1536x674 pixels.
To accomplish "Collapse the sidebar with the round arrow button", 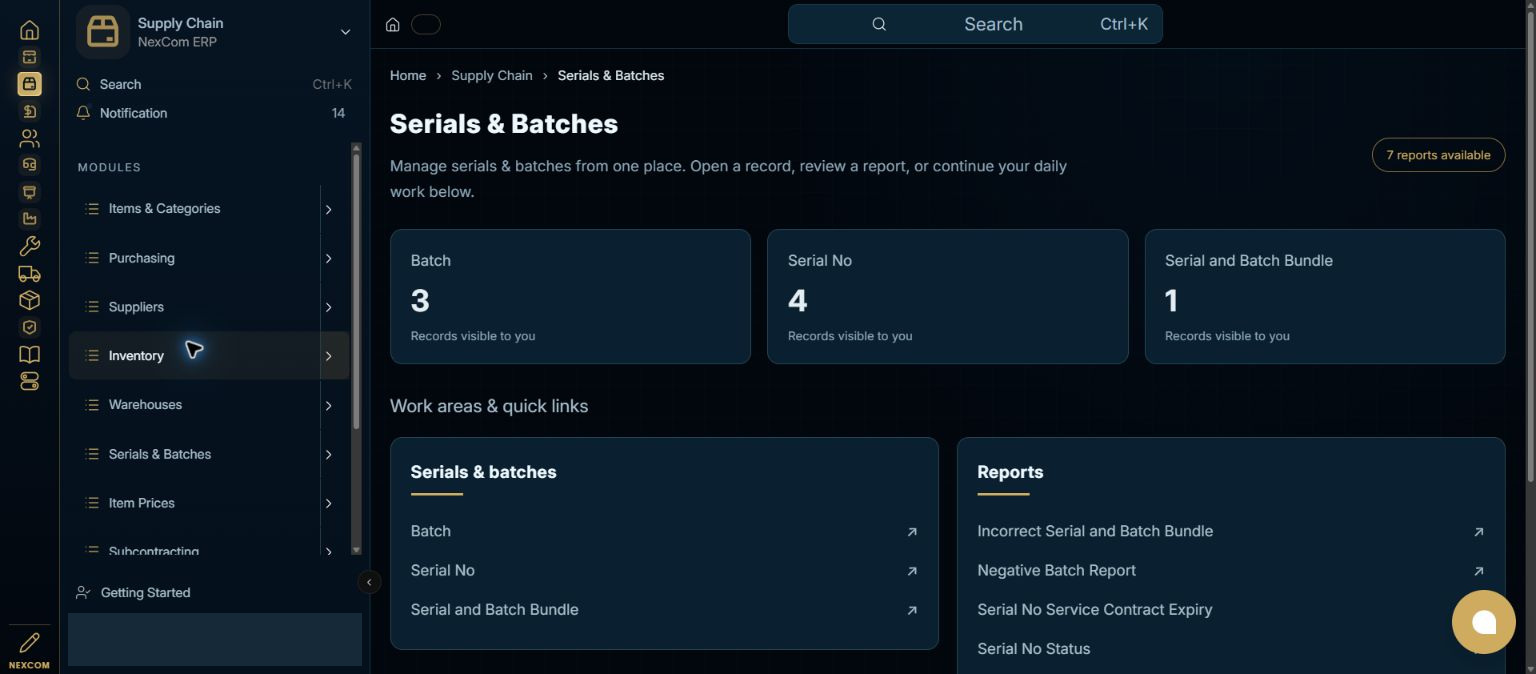I will click(x=369, y=582).
